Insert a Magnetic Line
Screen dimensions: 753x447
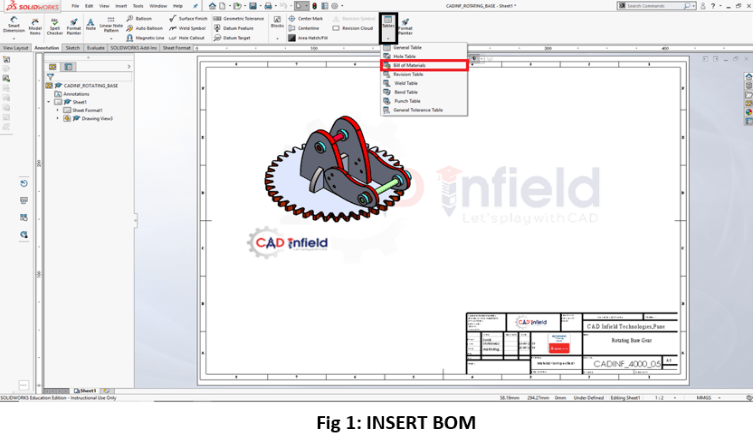145,38
